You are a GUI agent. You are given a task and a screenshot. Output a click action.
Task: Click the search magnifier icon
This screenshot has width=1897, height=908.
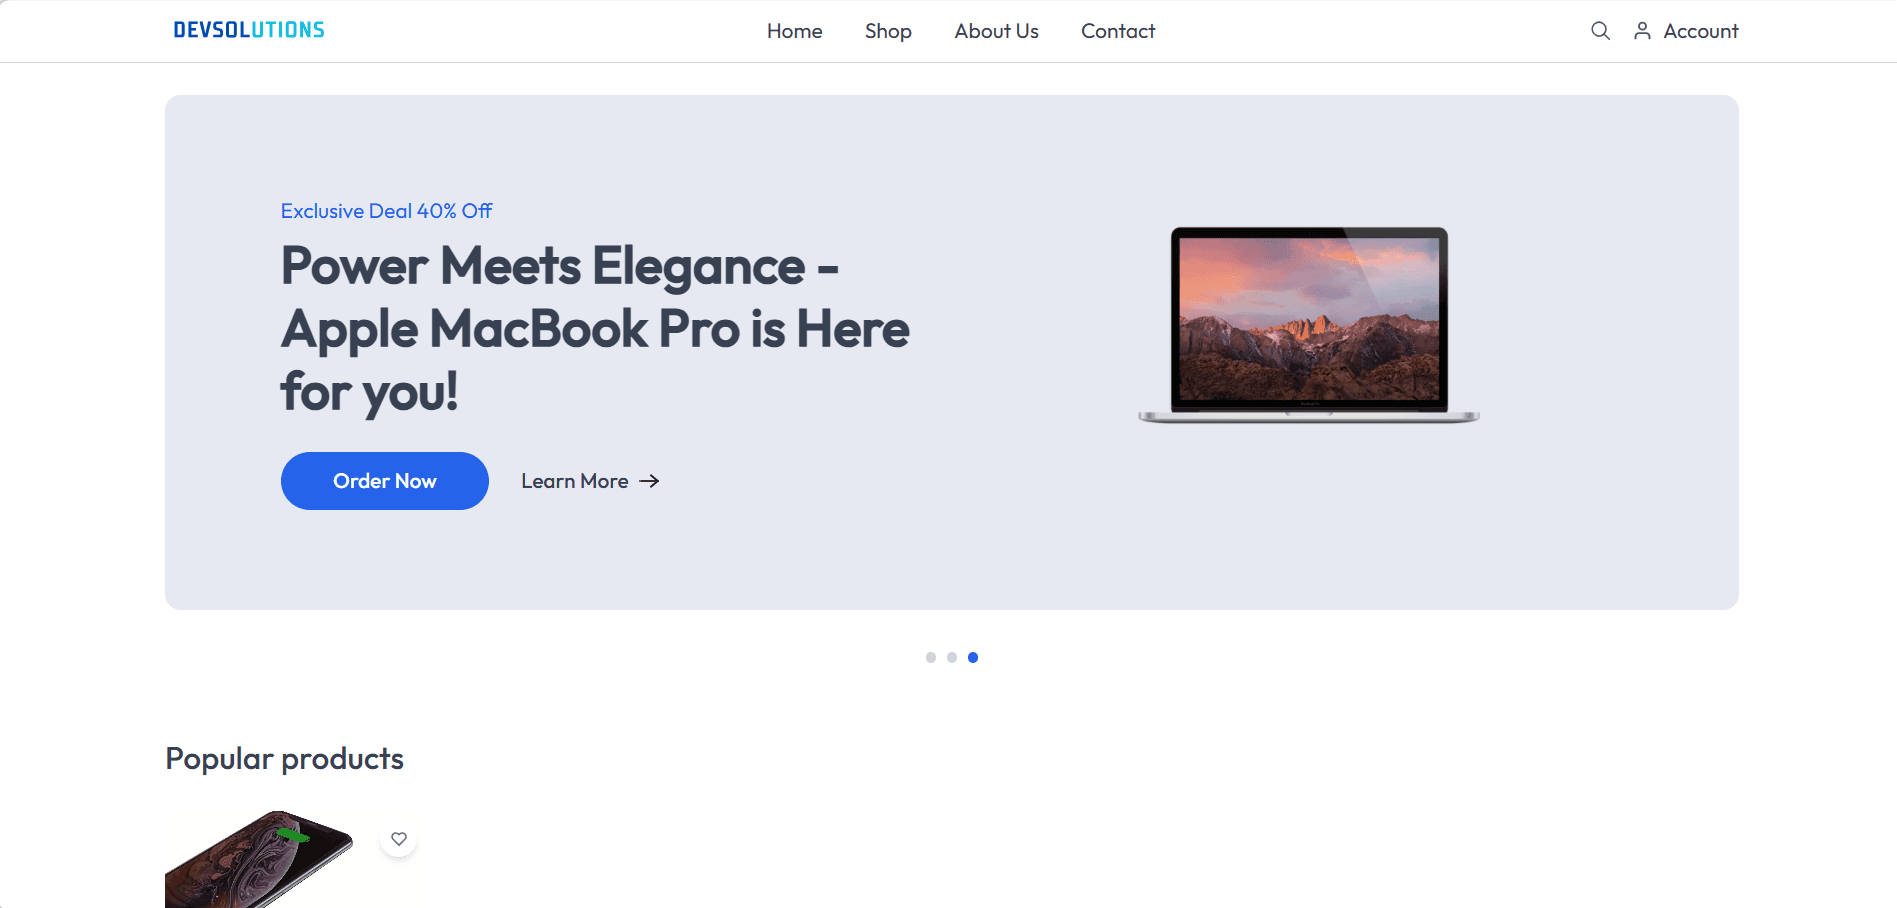(x=1600, y=31)
